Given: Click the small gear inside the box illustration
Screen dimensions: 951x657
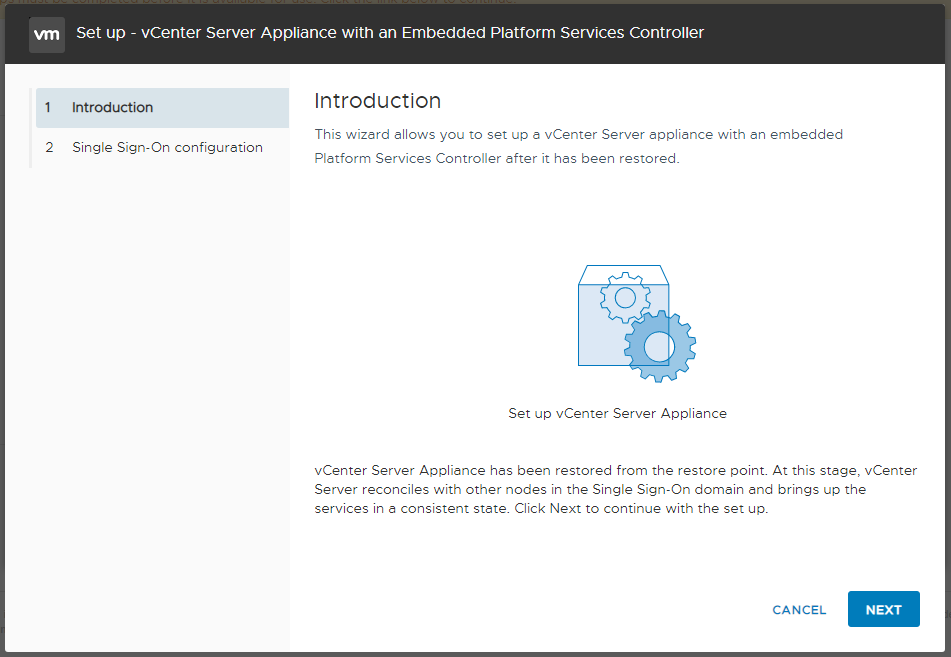Looking at the screenshot, I should tap(623, 297).
